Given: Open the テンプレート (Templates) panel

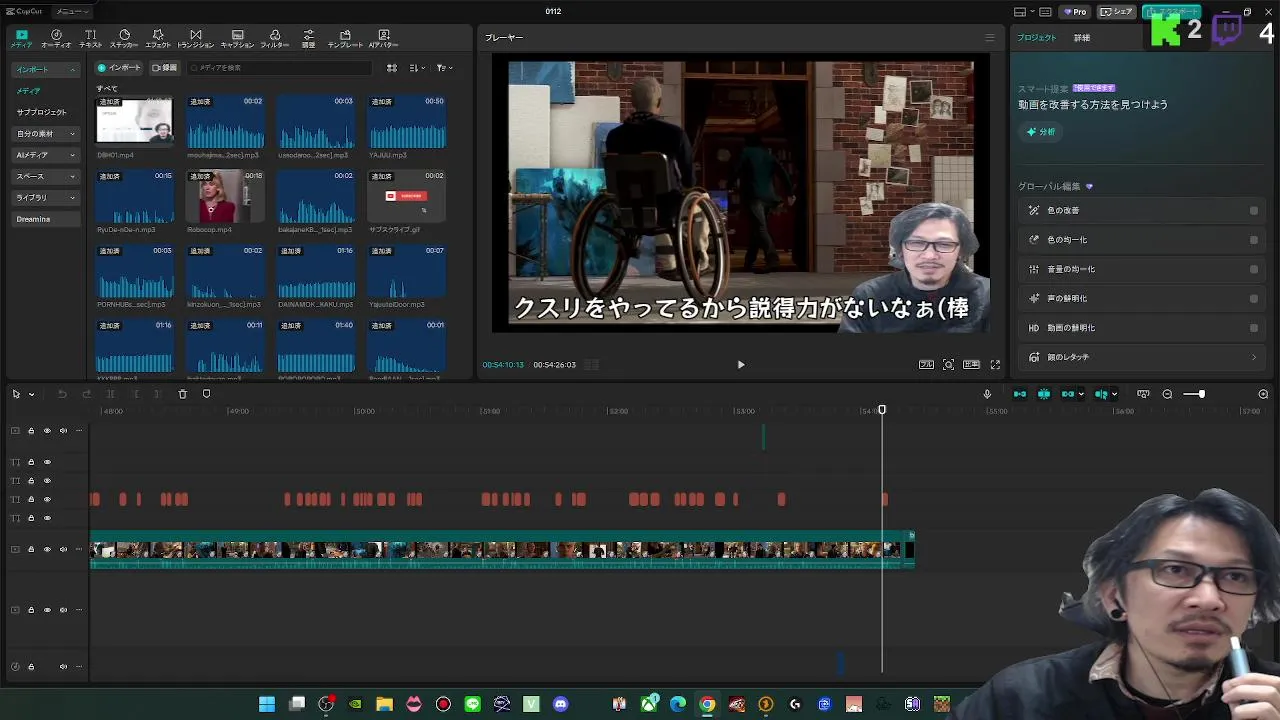Looking at the screenshot, I should tap(345, 39).
